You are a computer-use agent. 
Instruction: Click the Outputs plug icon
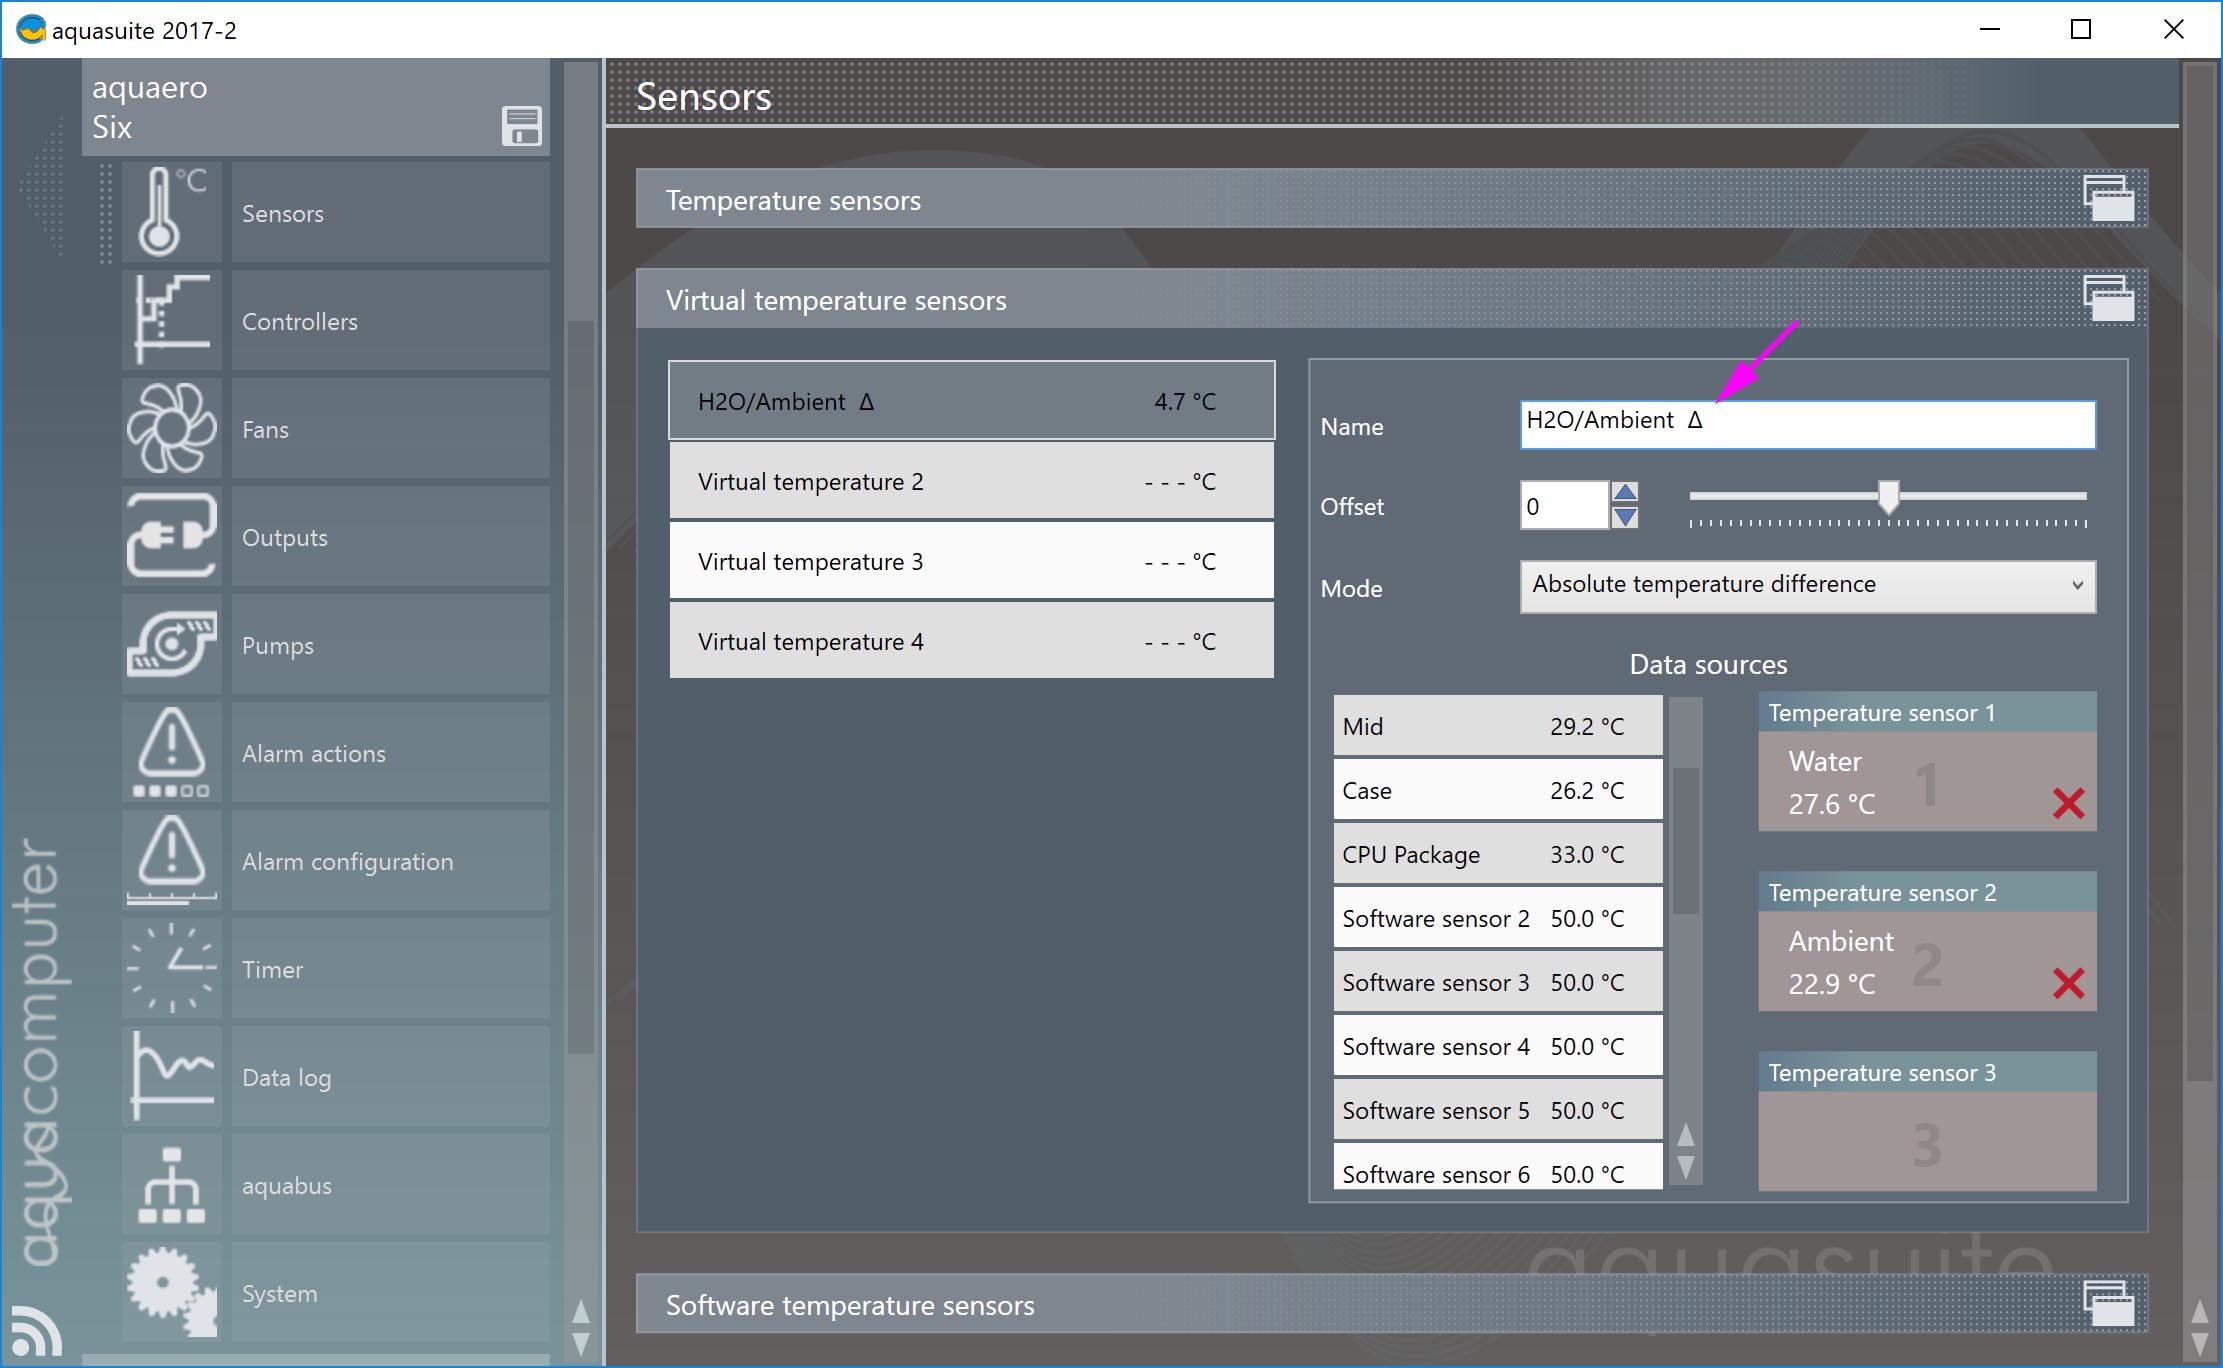(x=171, y=536)
